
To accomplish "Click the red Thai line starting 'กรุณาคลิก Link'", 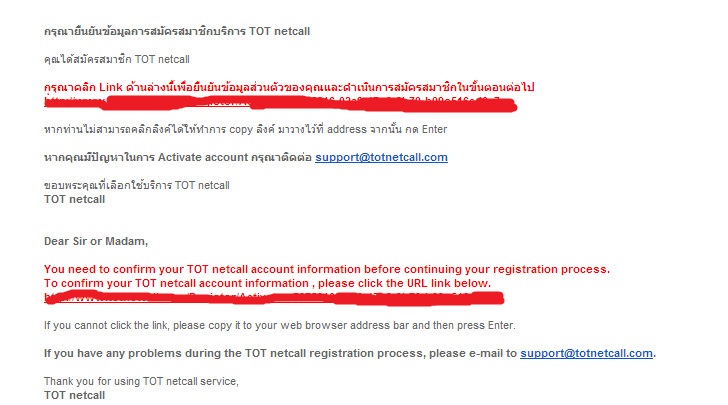I will (x=289, y=87).
